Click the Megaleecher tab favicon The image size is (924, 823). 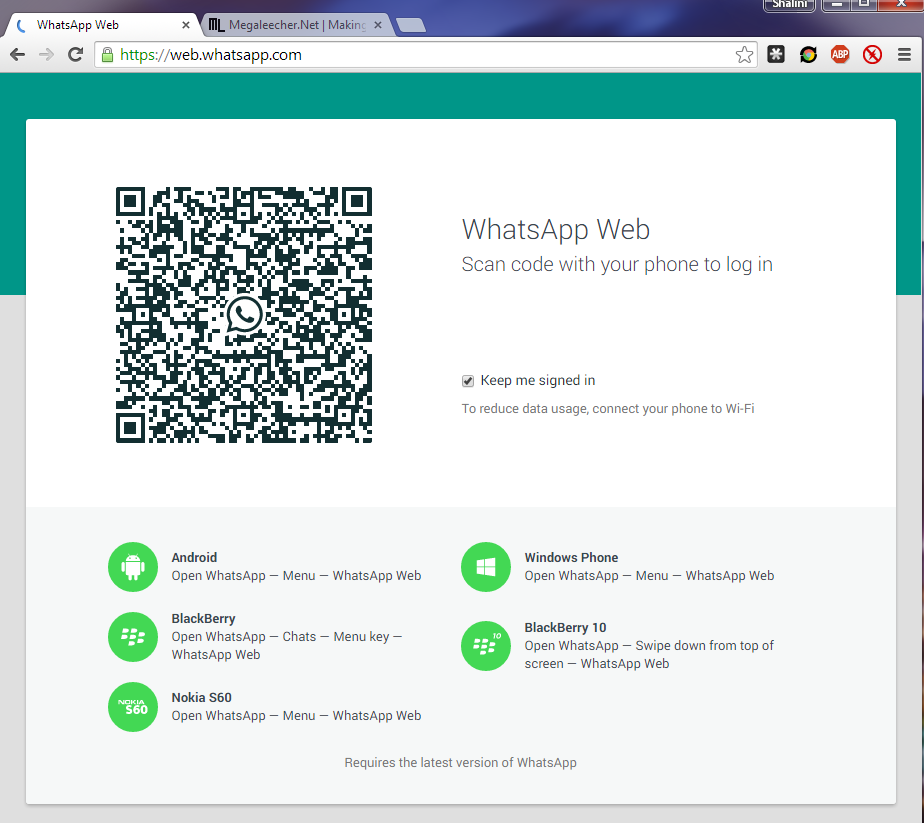[216, 25]
